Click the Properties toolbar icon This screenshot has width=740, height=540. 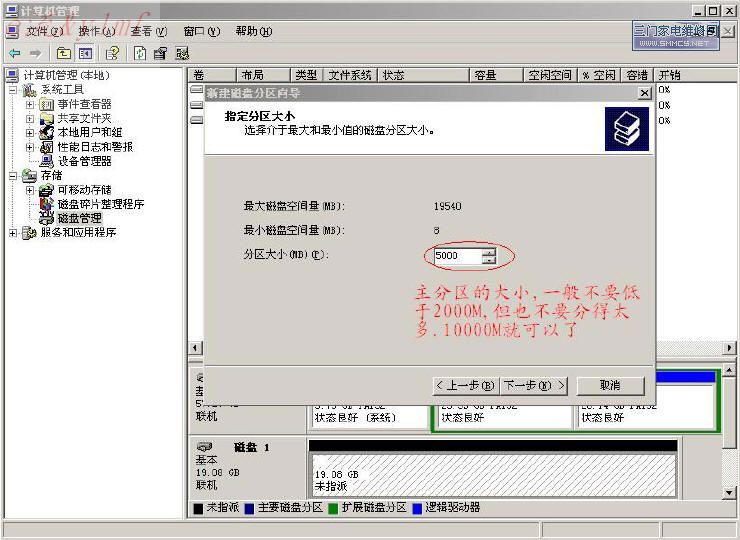pyautogui.click(x=160, y=53)
